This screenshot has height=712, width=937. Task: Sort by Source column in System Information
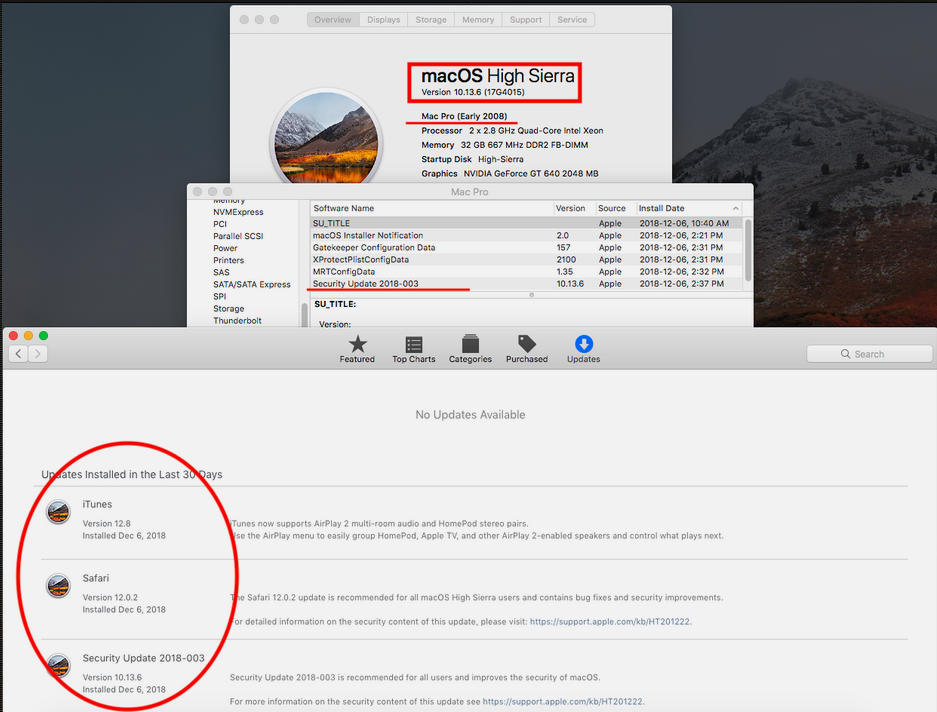616,208
